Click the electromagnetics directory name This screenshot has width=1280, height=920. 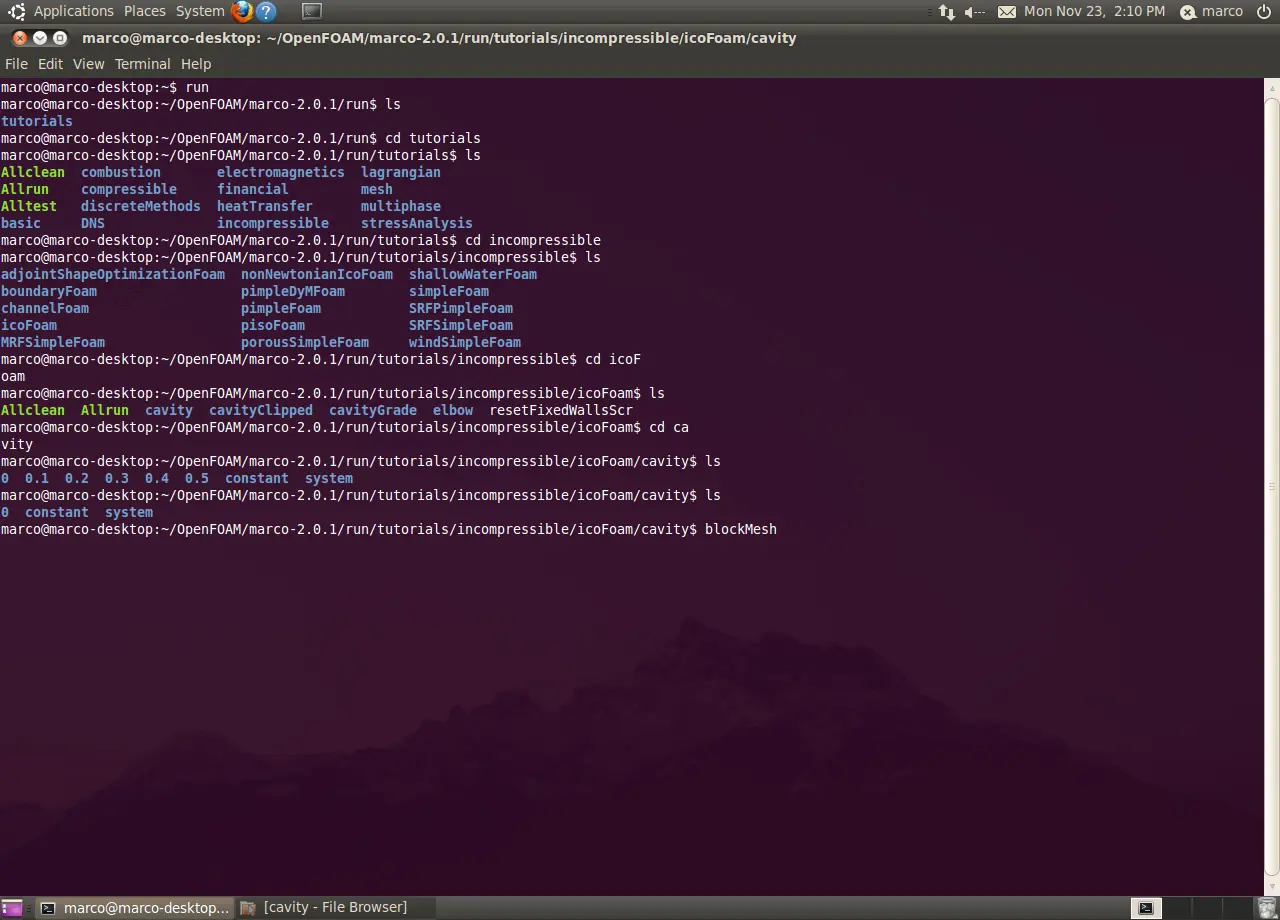pos(281,172)
